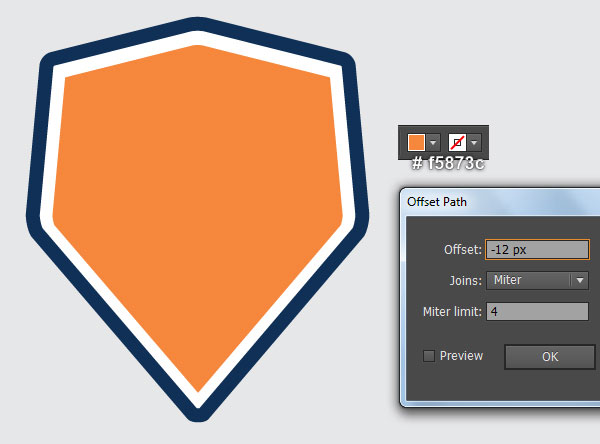Click the '# f5873c' hex label
This screenshot has width=600, height=444.
448,163
